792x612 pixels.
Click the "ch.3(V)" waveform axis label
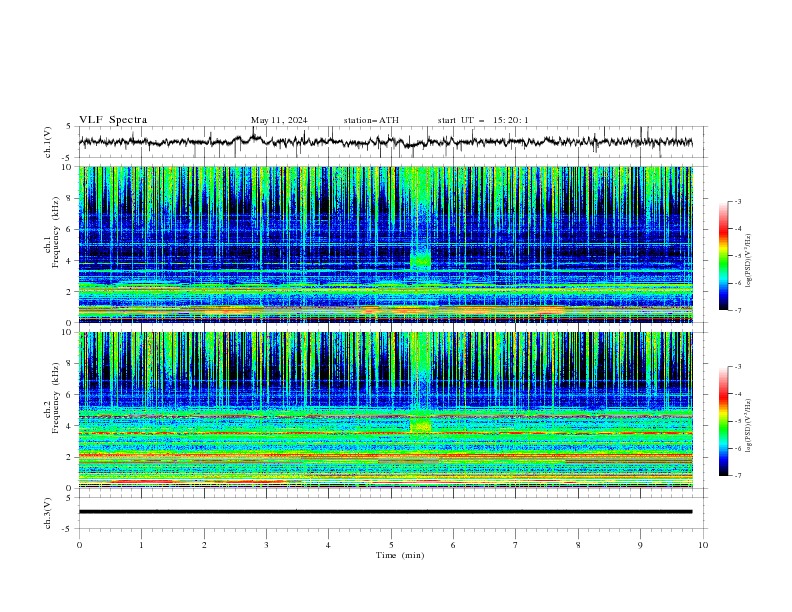click(47, 513)
